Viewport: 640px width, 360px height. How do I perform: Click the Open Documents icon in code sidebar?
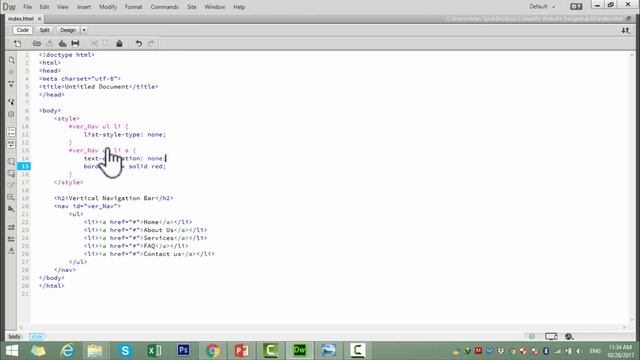[x=11, y=60]
